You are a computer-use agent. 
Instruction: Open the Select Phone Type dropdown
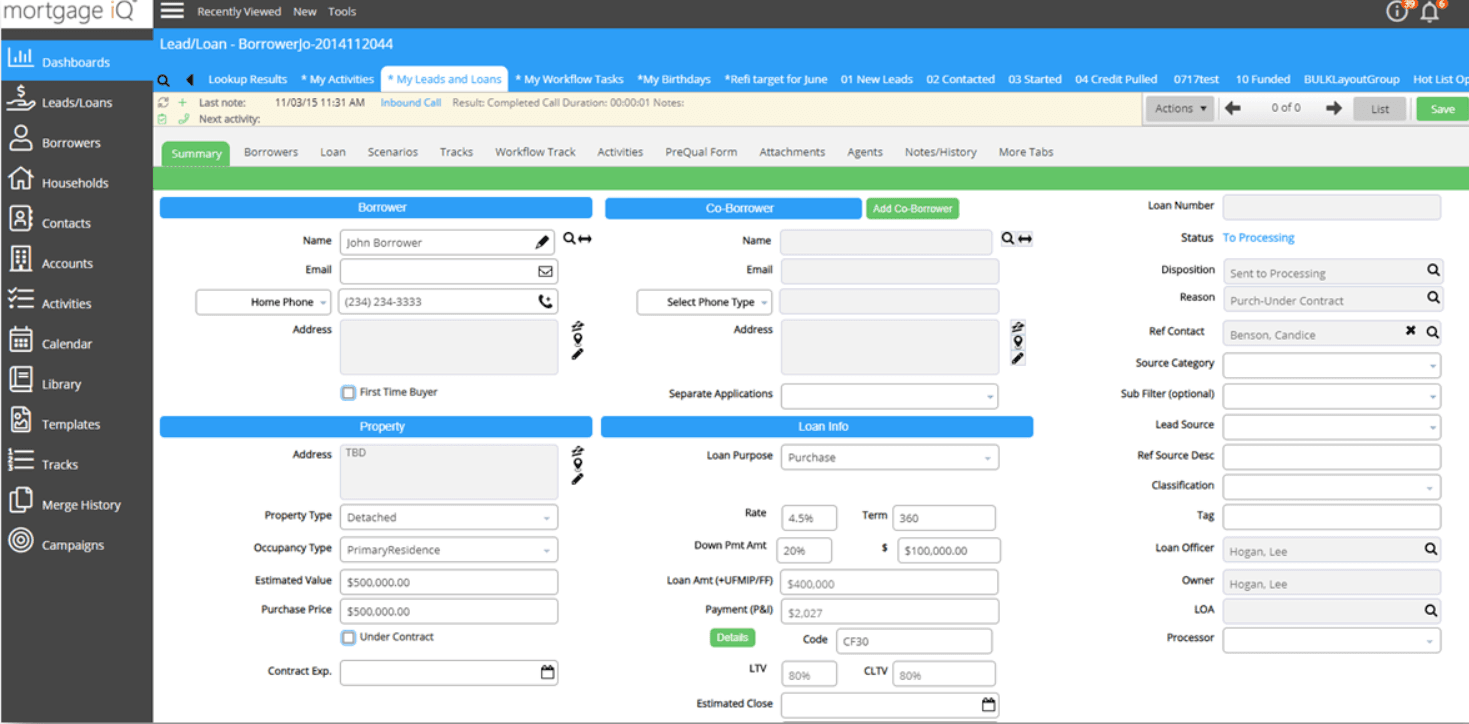tap(704, 301)
